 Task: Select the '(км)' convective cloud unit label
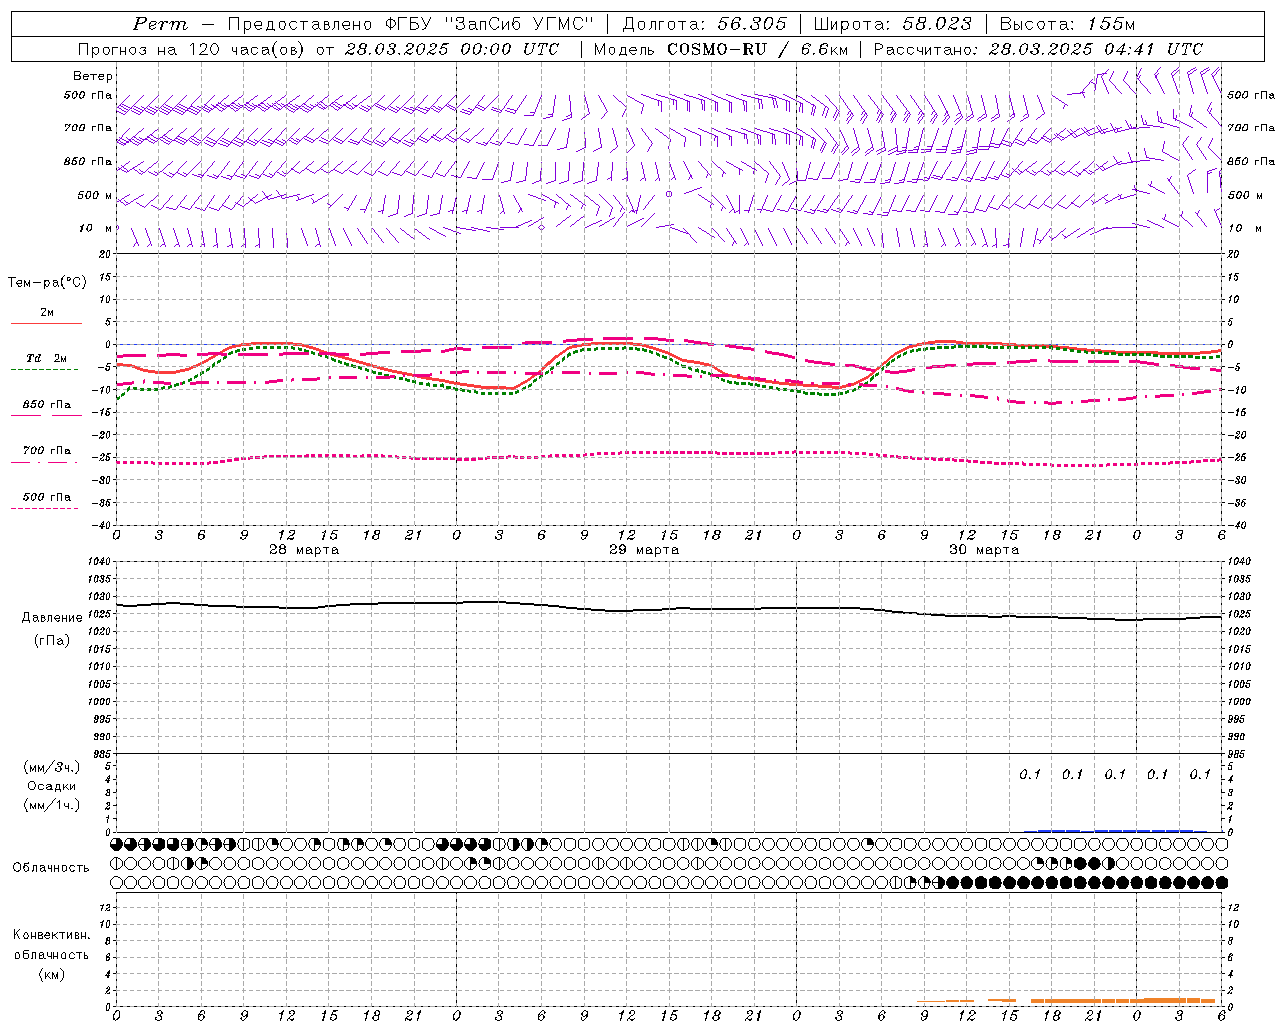click(52, 974)
